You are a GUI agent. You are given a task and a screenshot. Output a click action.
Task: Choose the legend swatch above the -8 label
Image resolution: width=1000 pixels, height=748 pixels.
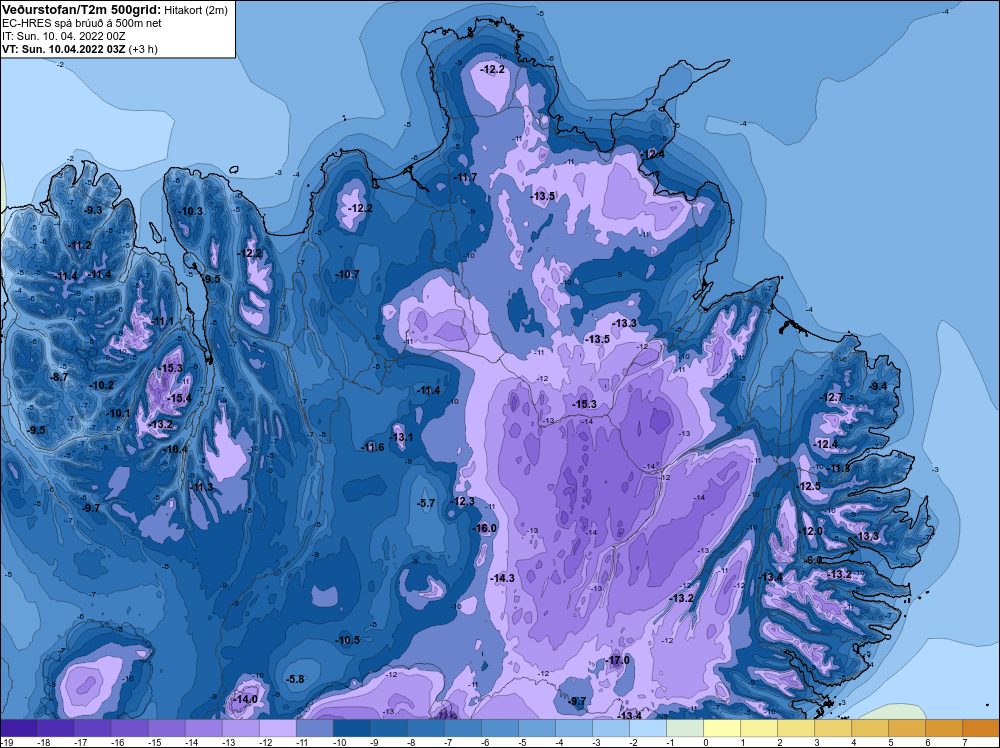click(x=425, y=728)
